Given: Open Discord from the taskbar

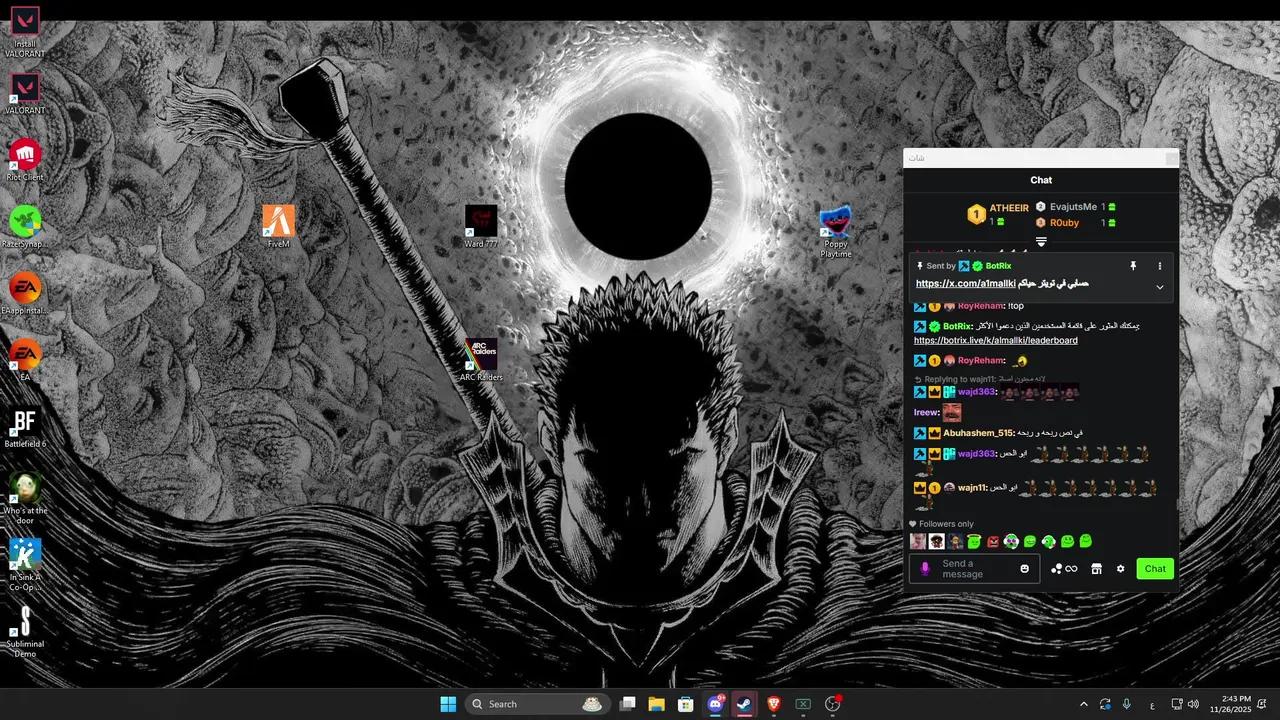Looking at the screenshot, I should click(715, 704).
